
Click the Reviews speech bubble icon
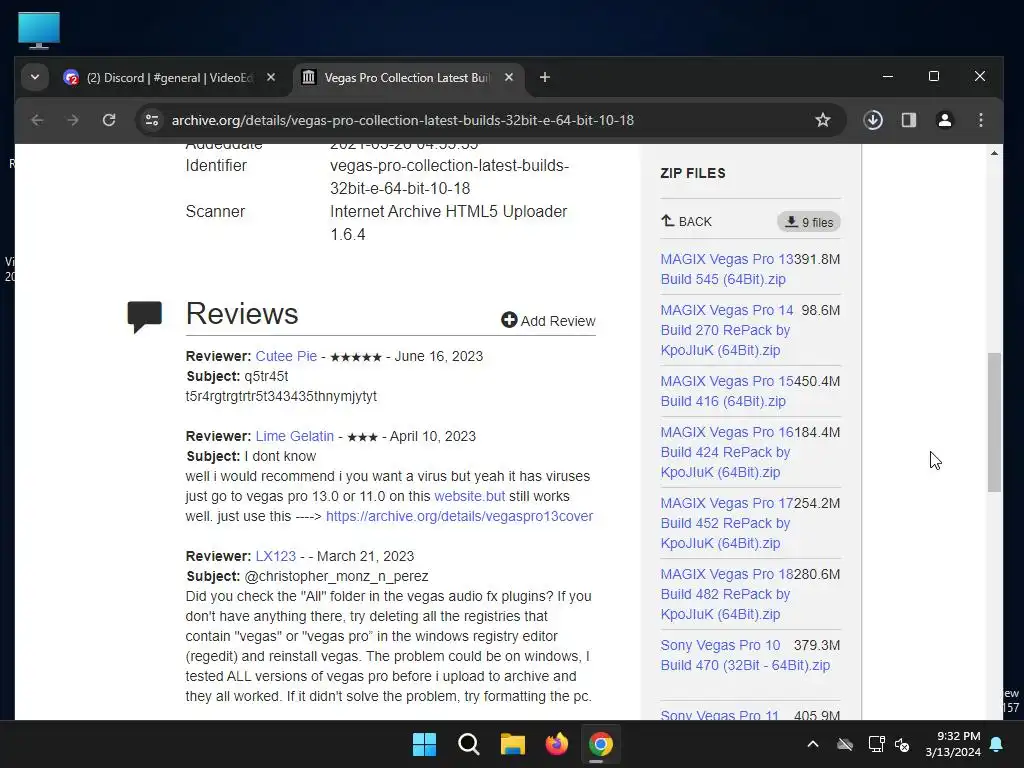tap(144, 317)
